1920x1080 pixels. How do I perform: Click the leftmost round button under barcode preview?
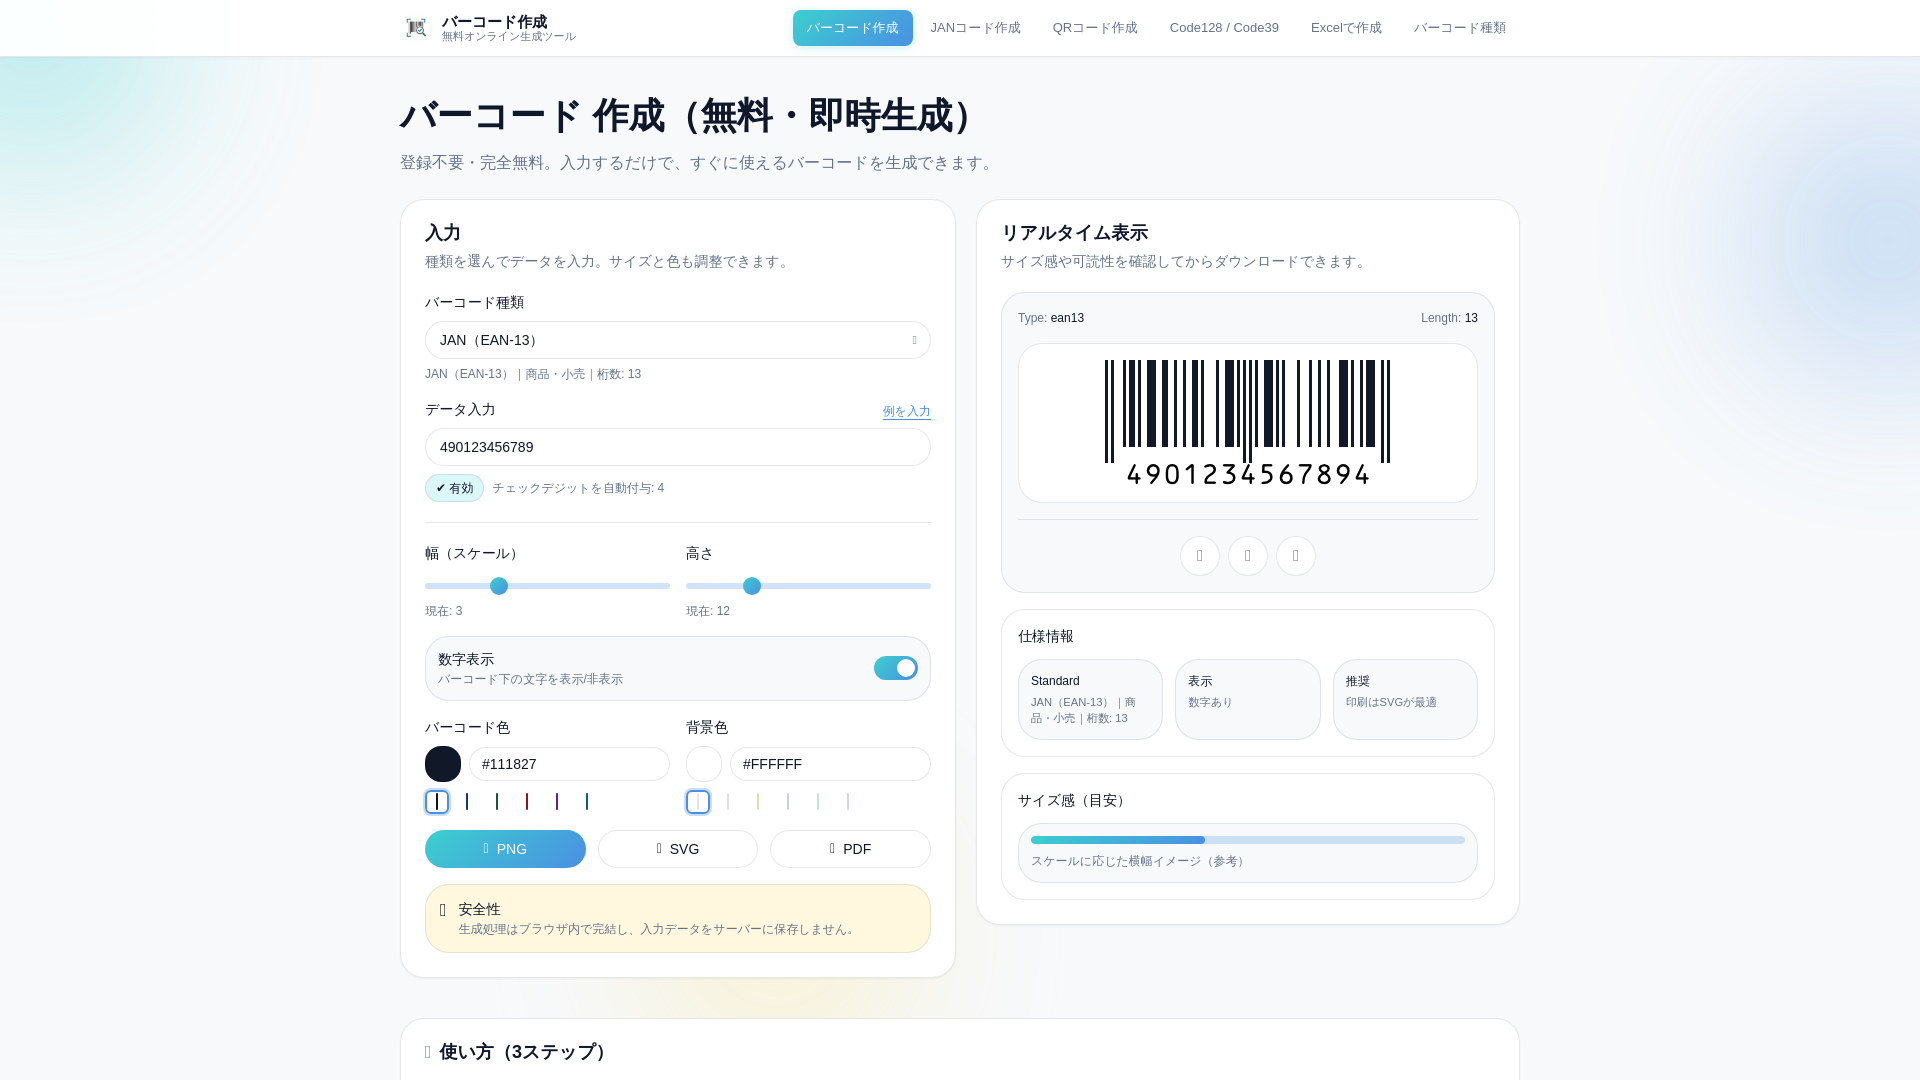[1199, 556]
